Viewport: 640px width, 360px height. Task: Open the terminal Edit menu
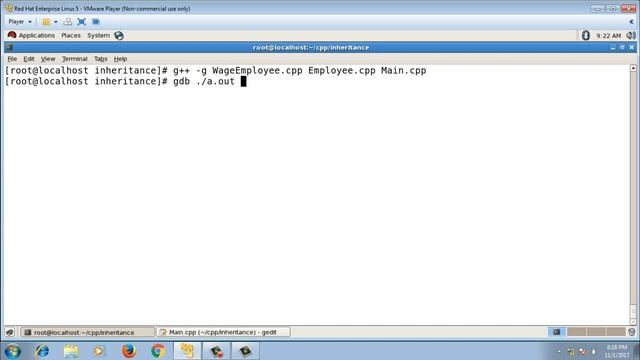[x=29, y=59]
